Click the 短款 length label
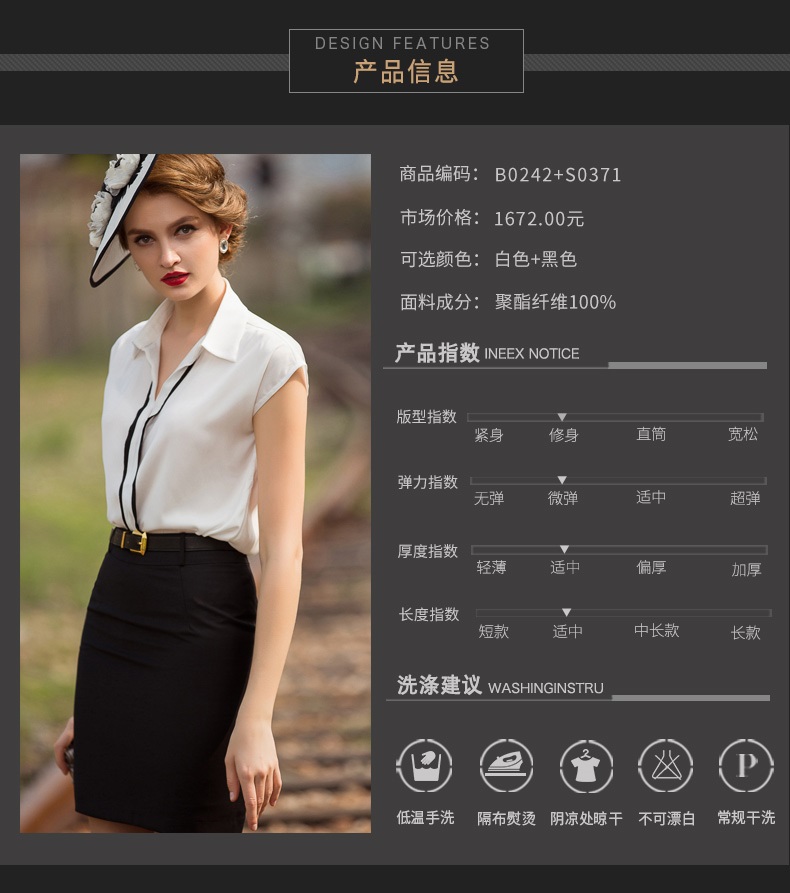 (493, 632)
